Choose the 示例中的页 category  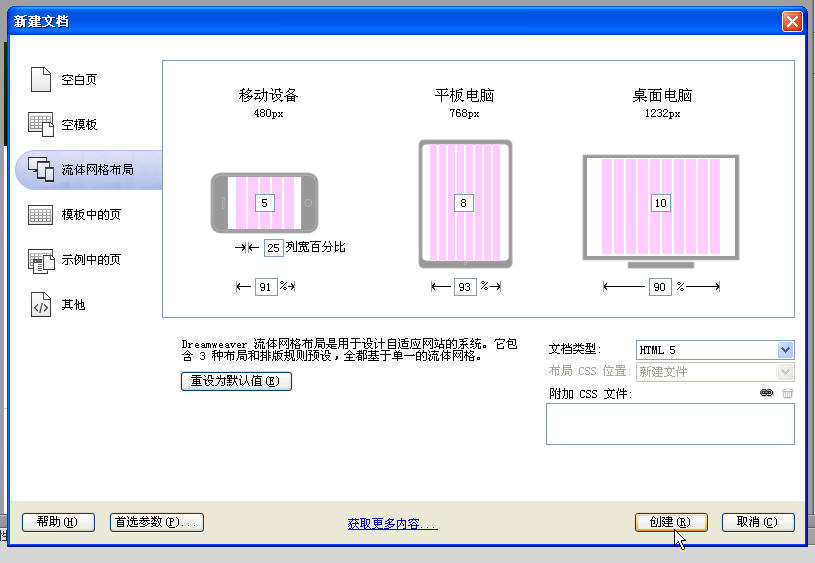point(91,259)
